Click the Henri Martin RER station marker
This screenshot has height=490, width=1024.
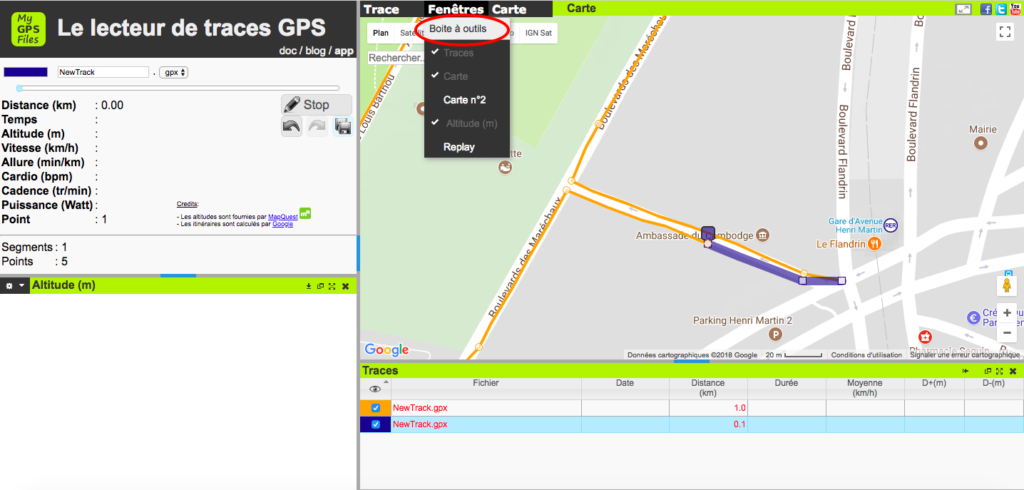pyautogui.click(x=890, y=225)
